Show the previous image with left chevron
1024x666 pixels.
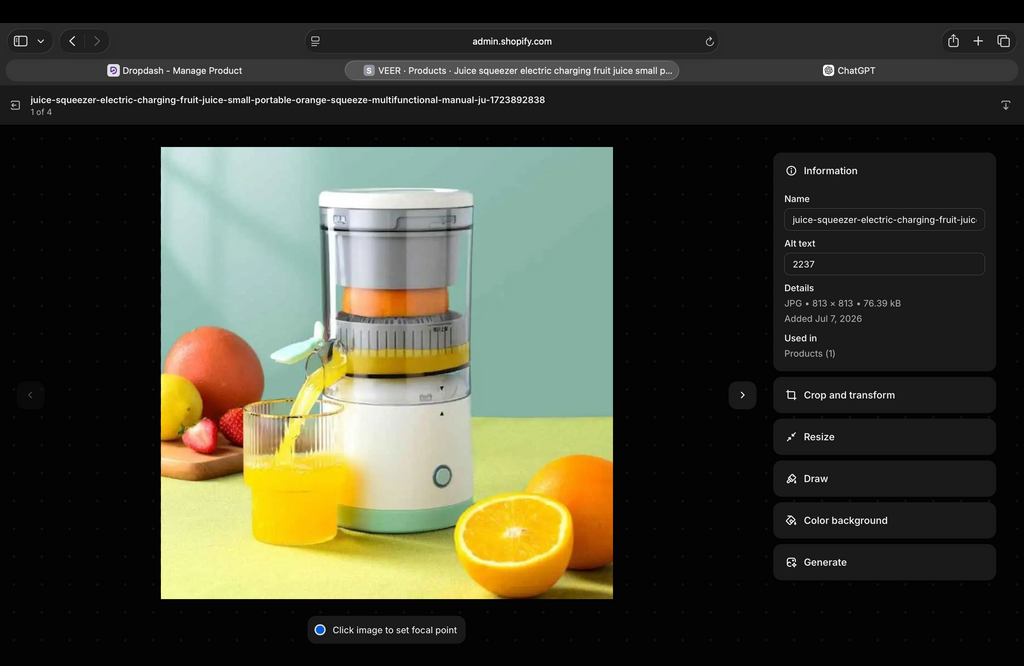pos(30,395)
